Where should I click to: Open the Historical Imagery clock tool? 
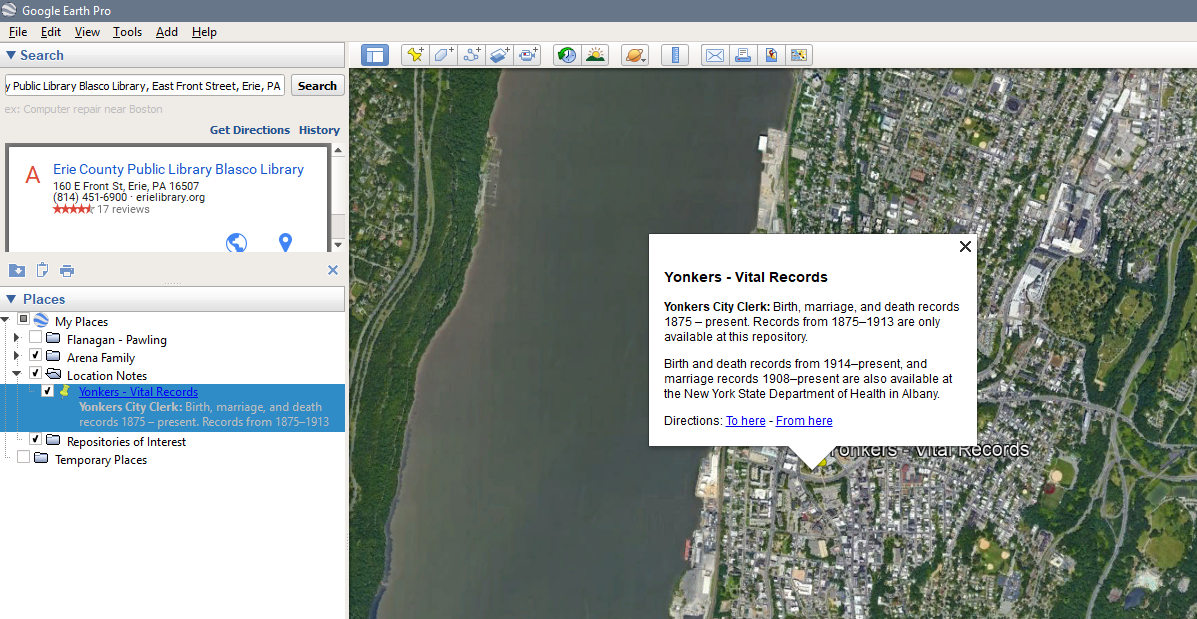click(567, 55)
